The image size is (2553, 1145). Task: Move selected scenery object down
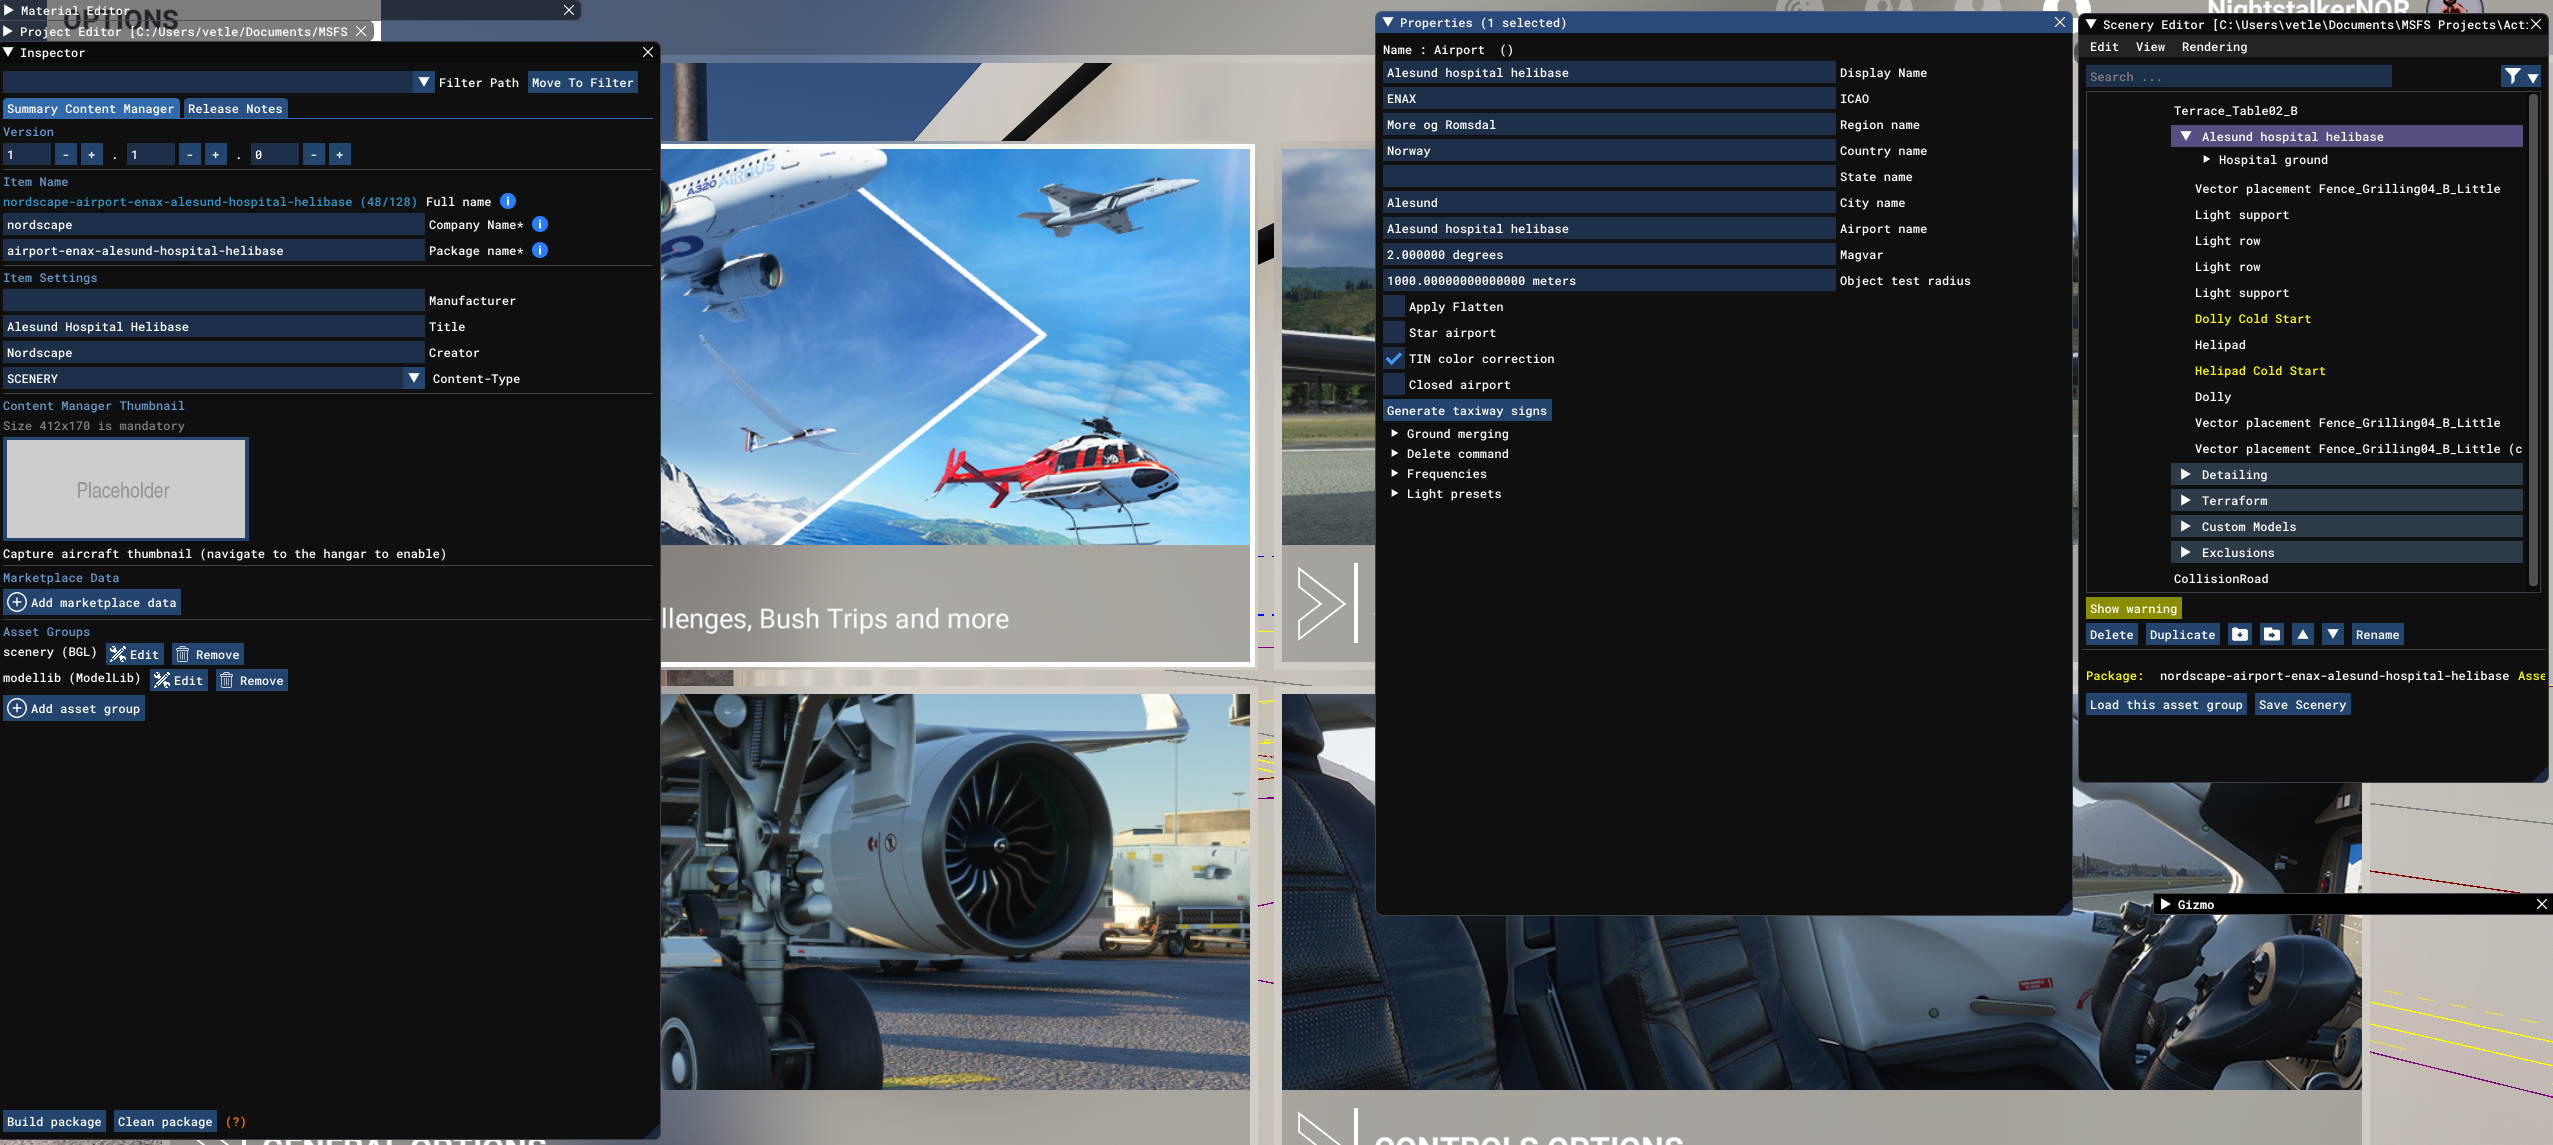(x=2333, y=634)
